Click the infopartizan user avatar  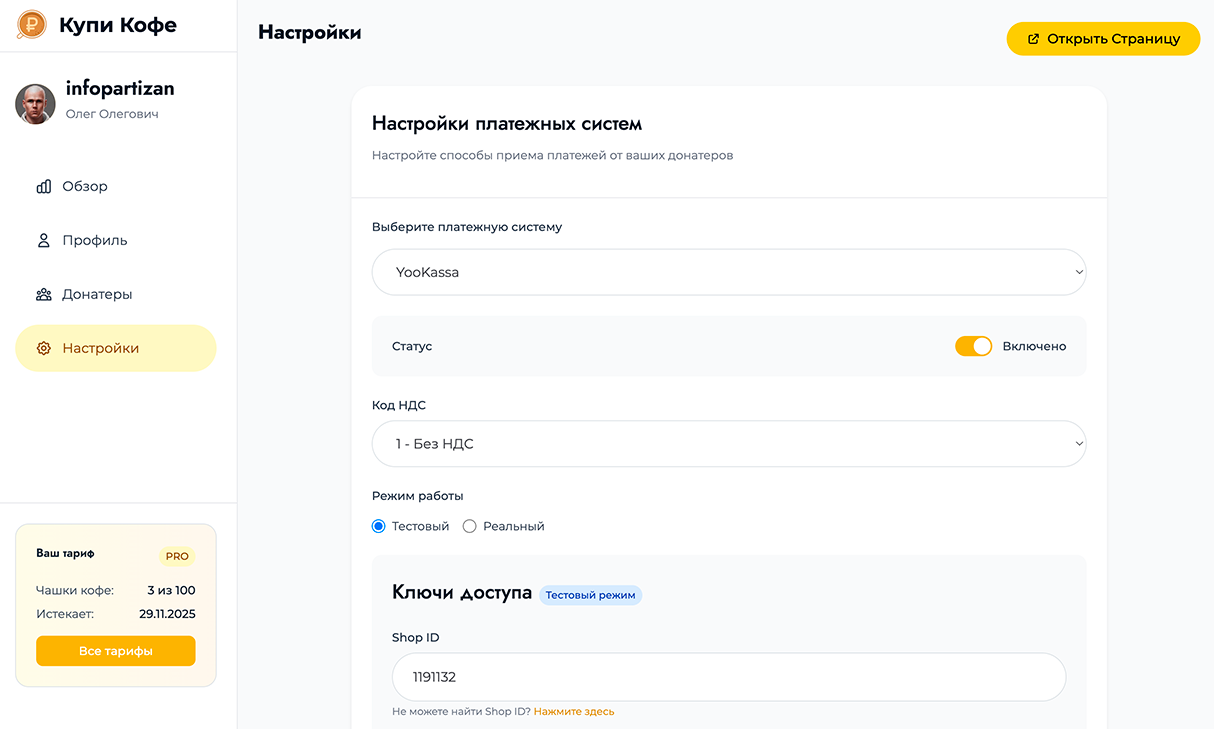[35, 104]
